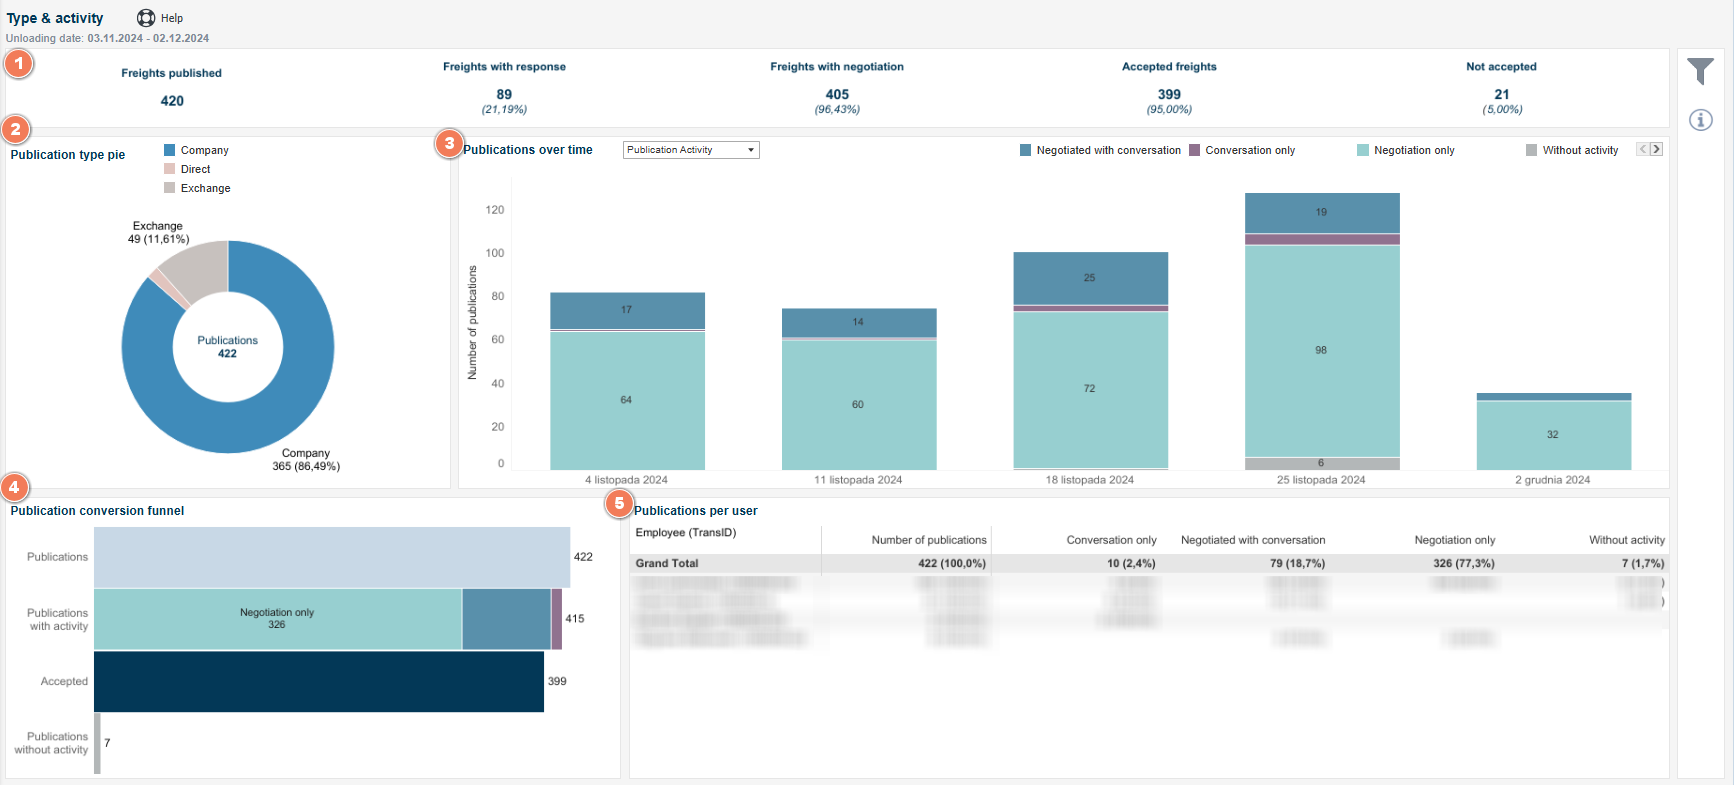Click the Direct legend color swatch
Viewport: 1734px width, 785px height.
(170, 169)
